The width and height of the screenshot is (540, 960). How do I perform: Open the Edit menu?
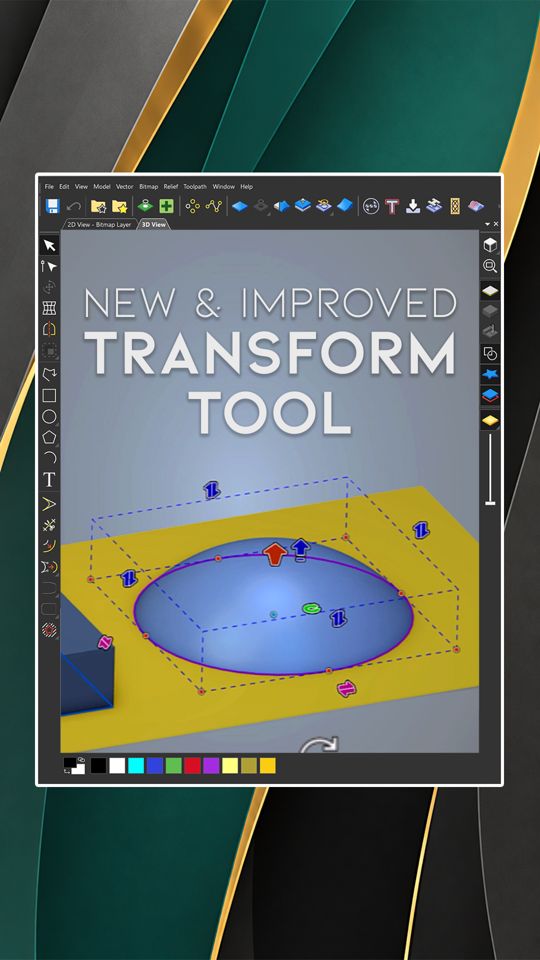tap(64, 186)
